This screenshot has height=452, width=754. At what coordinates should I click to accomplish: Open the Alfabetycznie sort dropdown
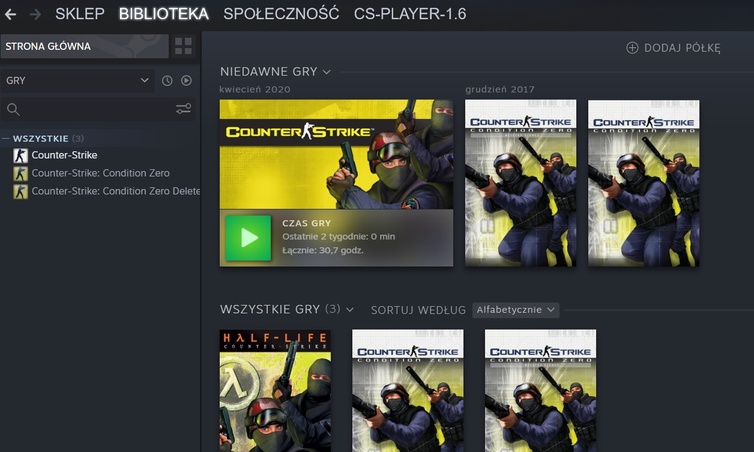515,310
